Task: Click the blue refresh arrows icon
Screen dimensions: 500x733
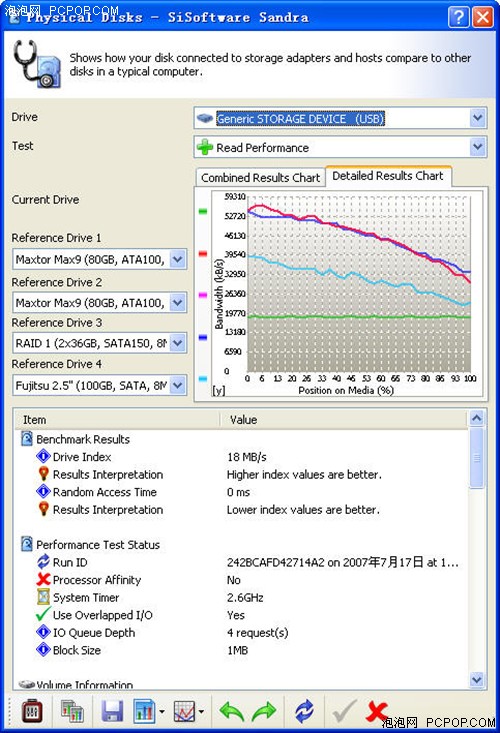Action: (304, 711)
